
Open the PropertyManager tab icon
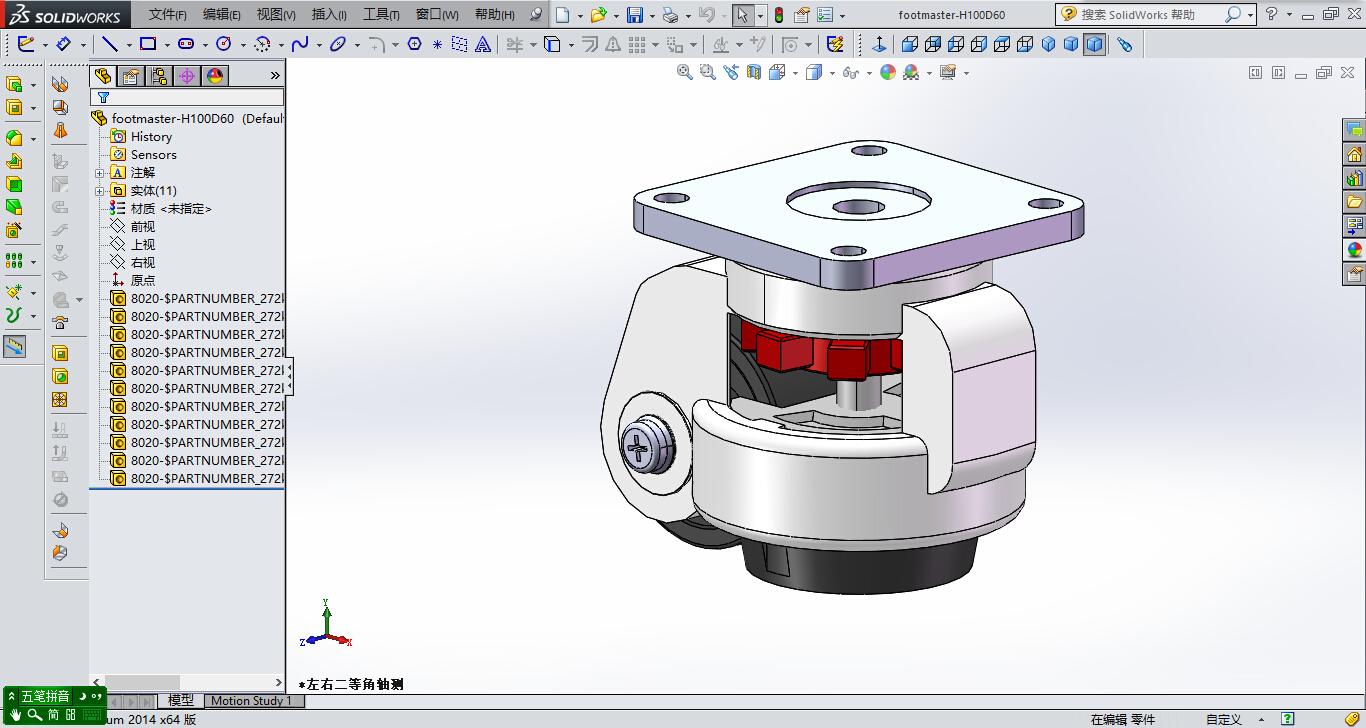pos(130,76)
